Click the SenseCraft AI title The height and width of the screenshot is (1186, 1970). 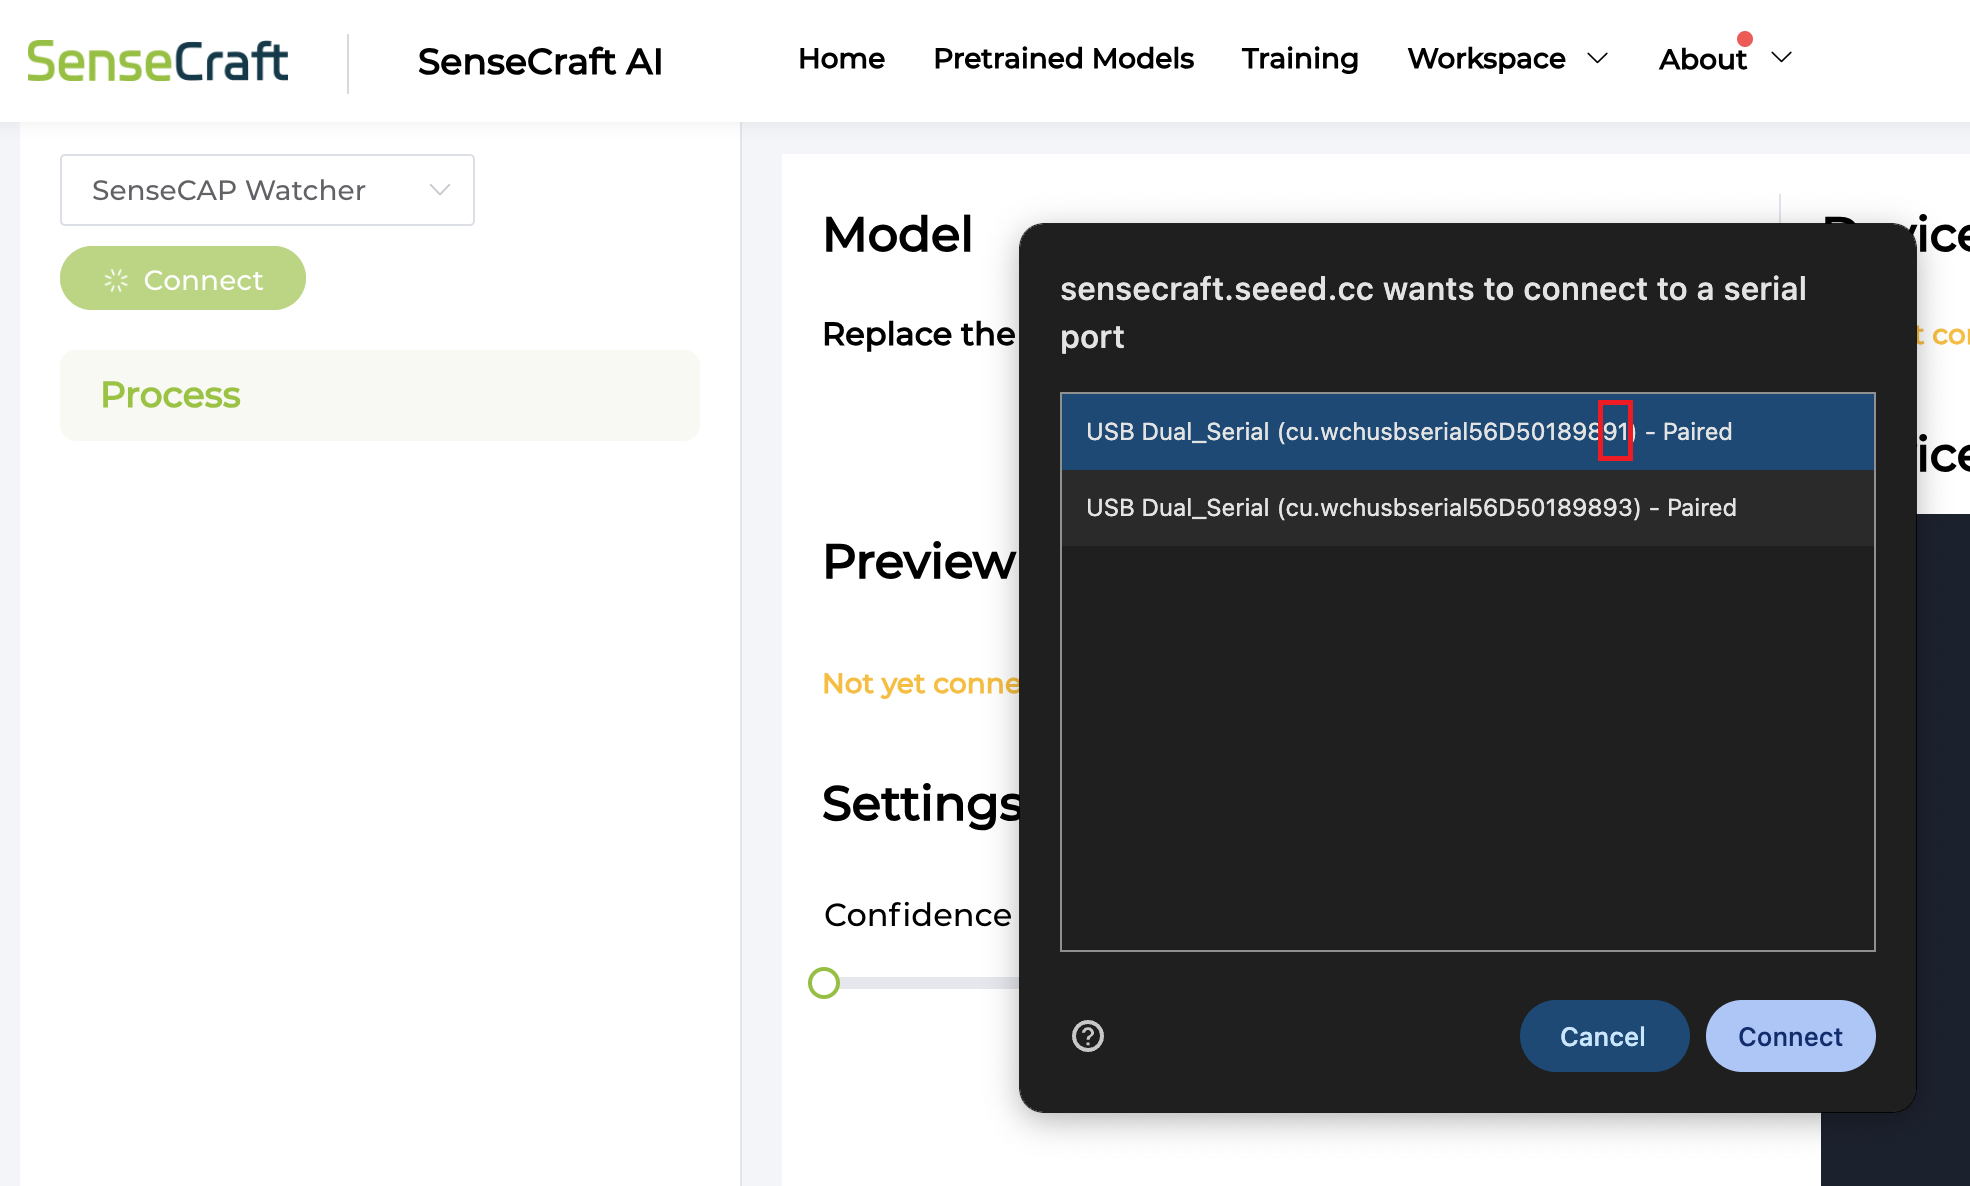click(x=540, y=61)
